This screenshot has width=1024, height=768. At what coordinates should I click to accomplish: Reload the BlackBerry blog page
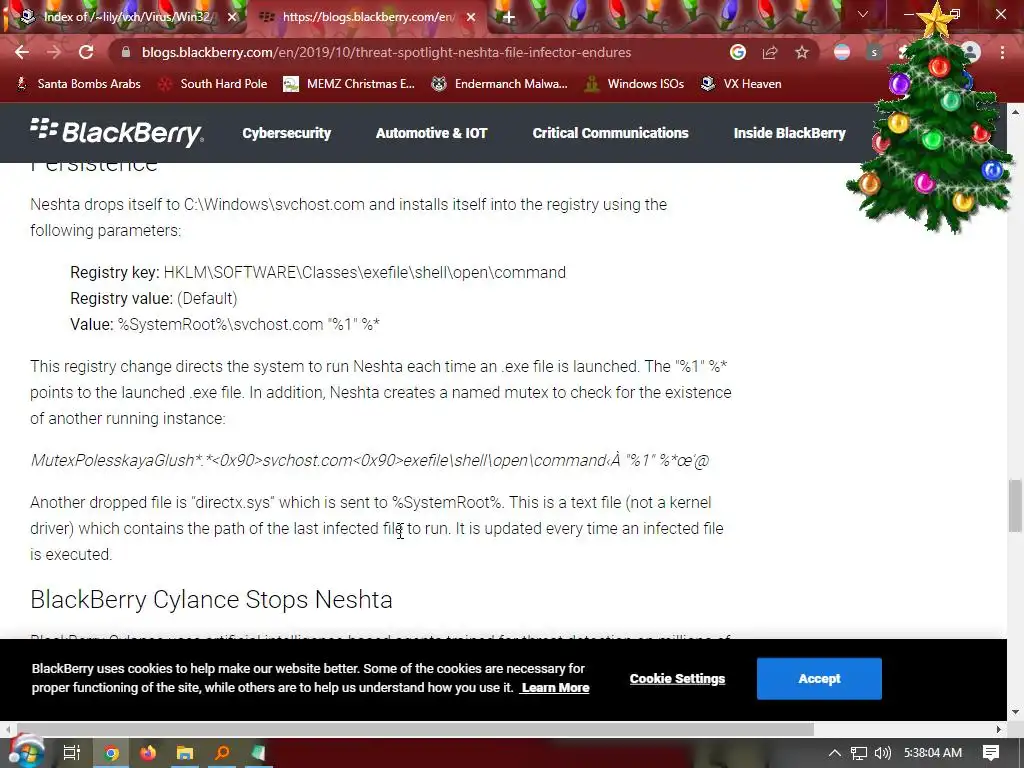pyautogui.click(x=86, y=52)
